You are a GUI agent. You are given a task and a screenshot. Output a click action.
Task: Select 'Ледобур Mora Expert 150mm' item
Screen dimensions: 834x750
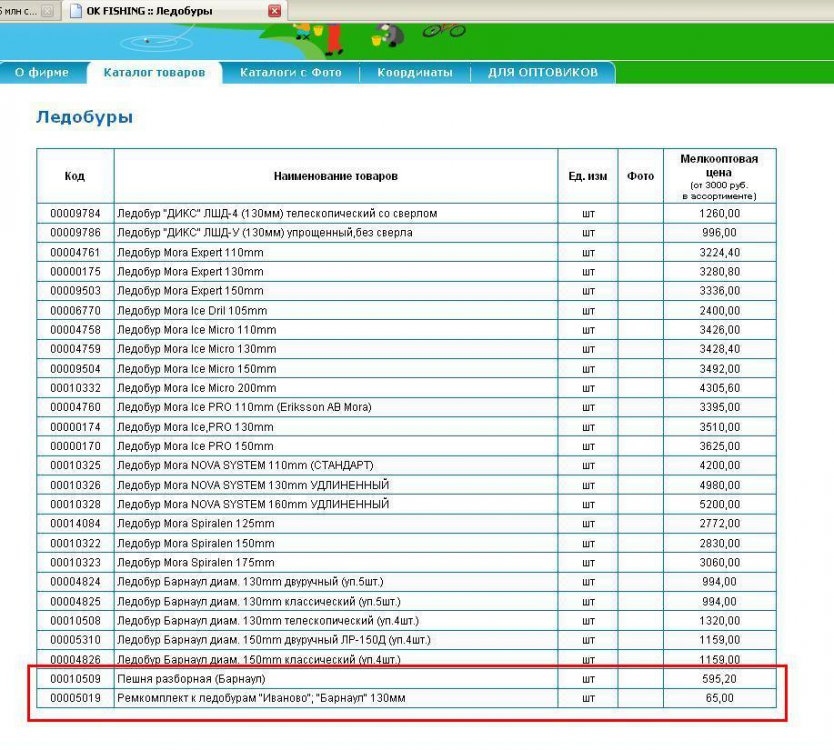coord(190,290)
